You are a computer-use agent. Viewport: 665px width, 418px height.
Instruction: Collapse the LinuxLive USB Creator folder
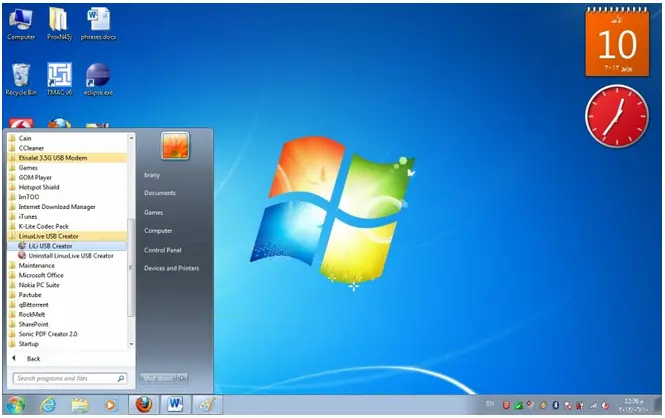tap(67, 236)
